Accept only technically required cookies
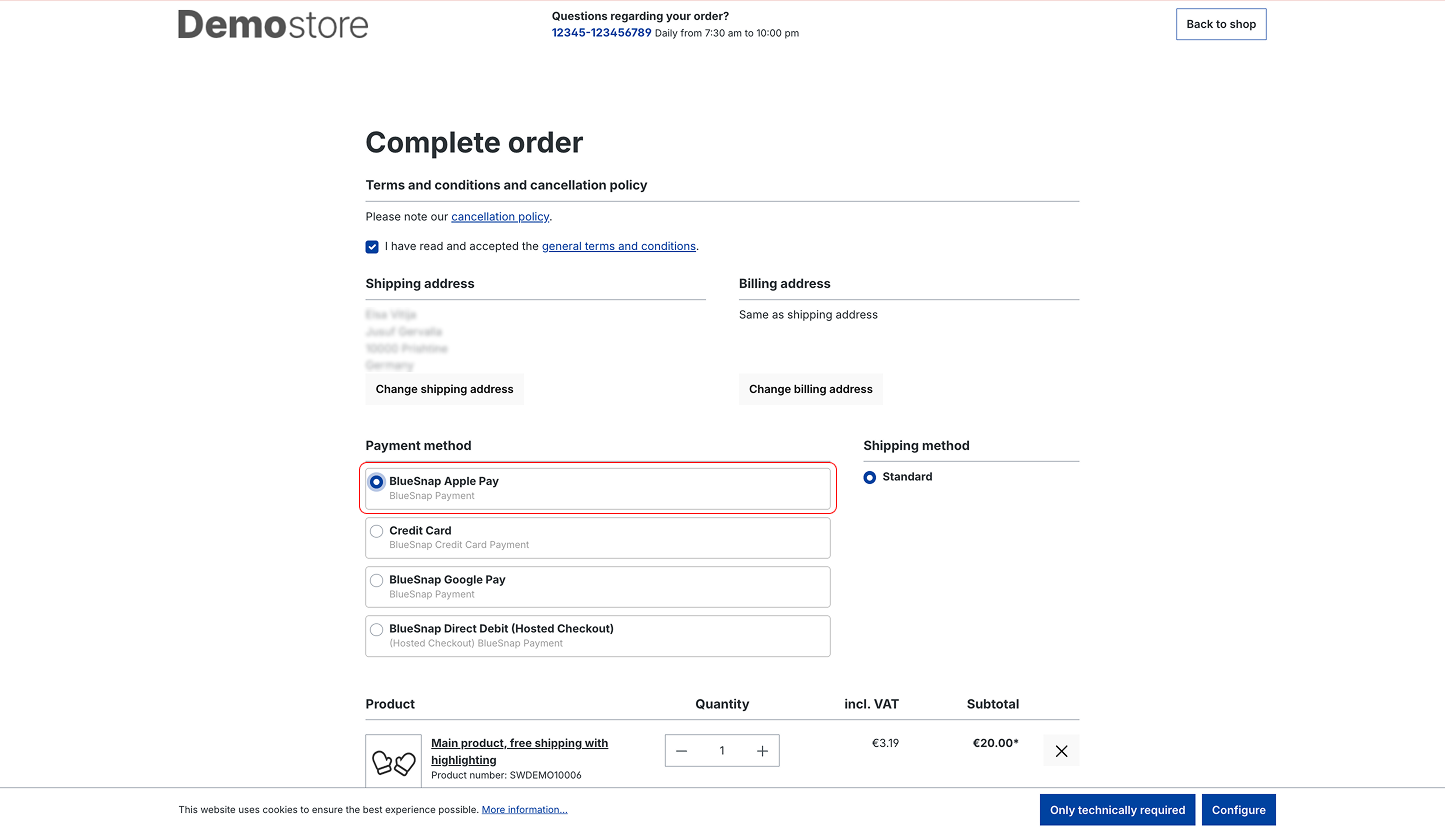This screenshot has height=832, width=1445. click(1117, 810)
